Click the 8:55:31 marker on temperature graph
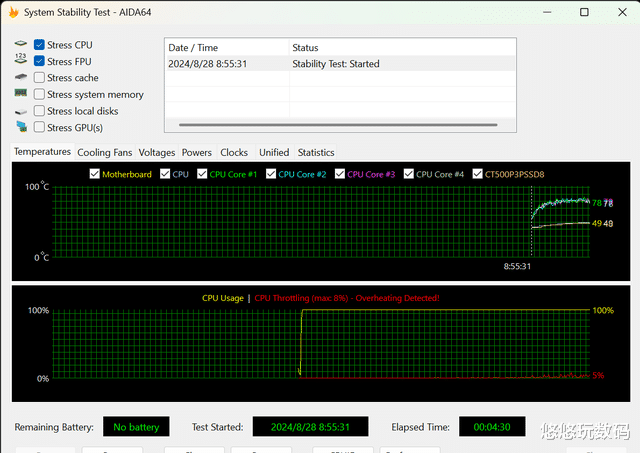640x453 pixels. click(517, 266)
